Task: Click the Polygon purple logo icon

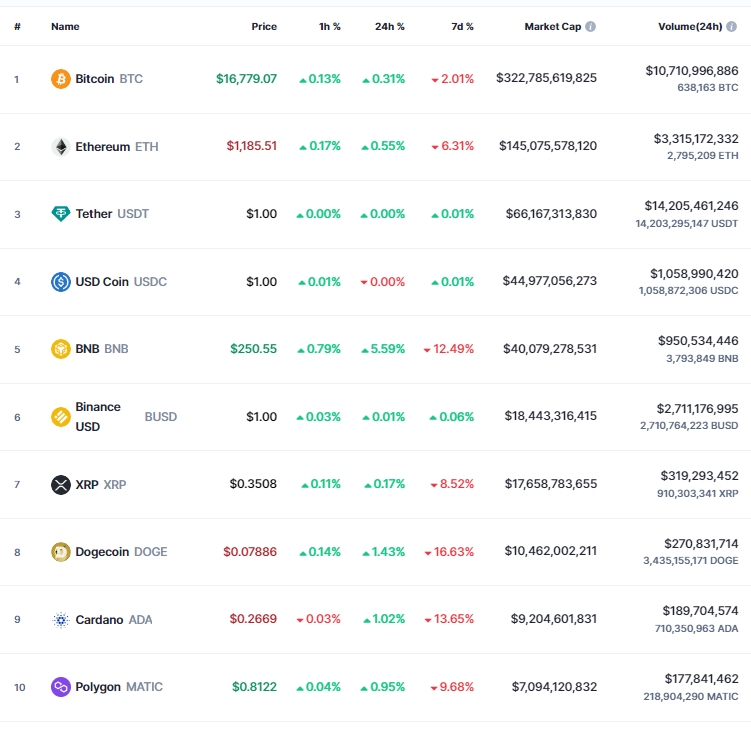Action: (61, 687)
